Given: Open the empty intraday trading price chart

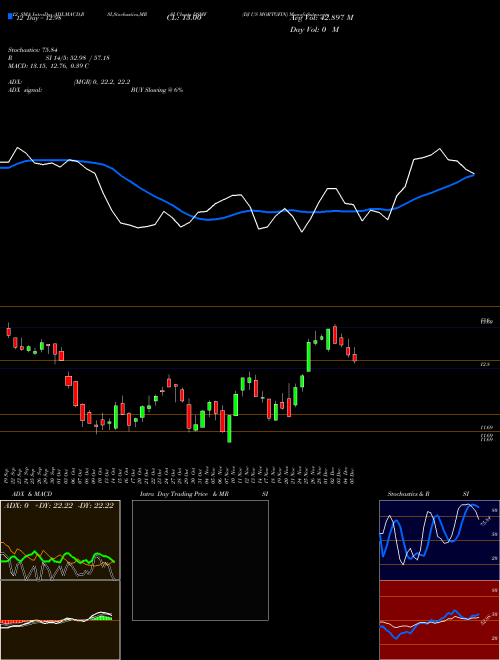Looking at the screenshot, I should (x=200, y=560).
